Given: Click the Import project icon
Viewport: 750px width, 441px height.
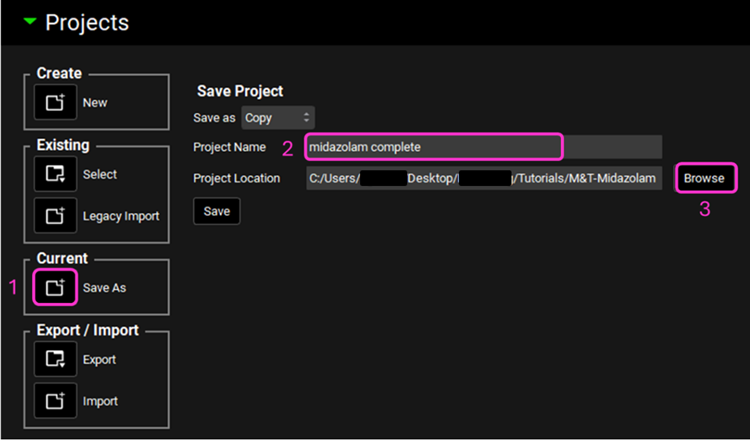Looking at the screenshot, I should click(x=54, y=401).
